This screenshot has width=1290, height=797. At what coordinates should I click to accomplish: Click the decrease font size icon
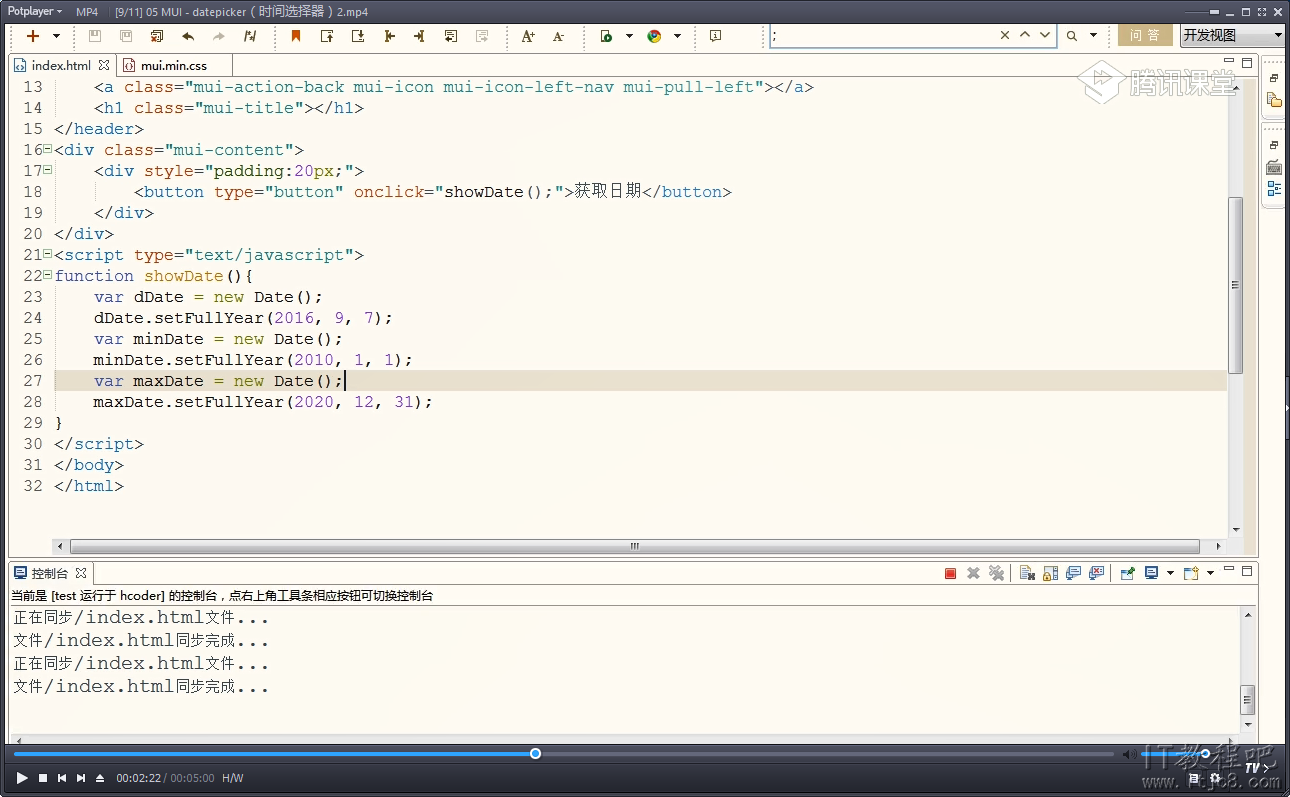[559, 36]
